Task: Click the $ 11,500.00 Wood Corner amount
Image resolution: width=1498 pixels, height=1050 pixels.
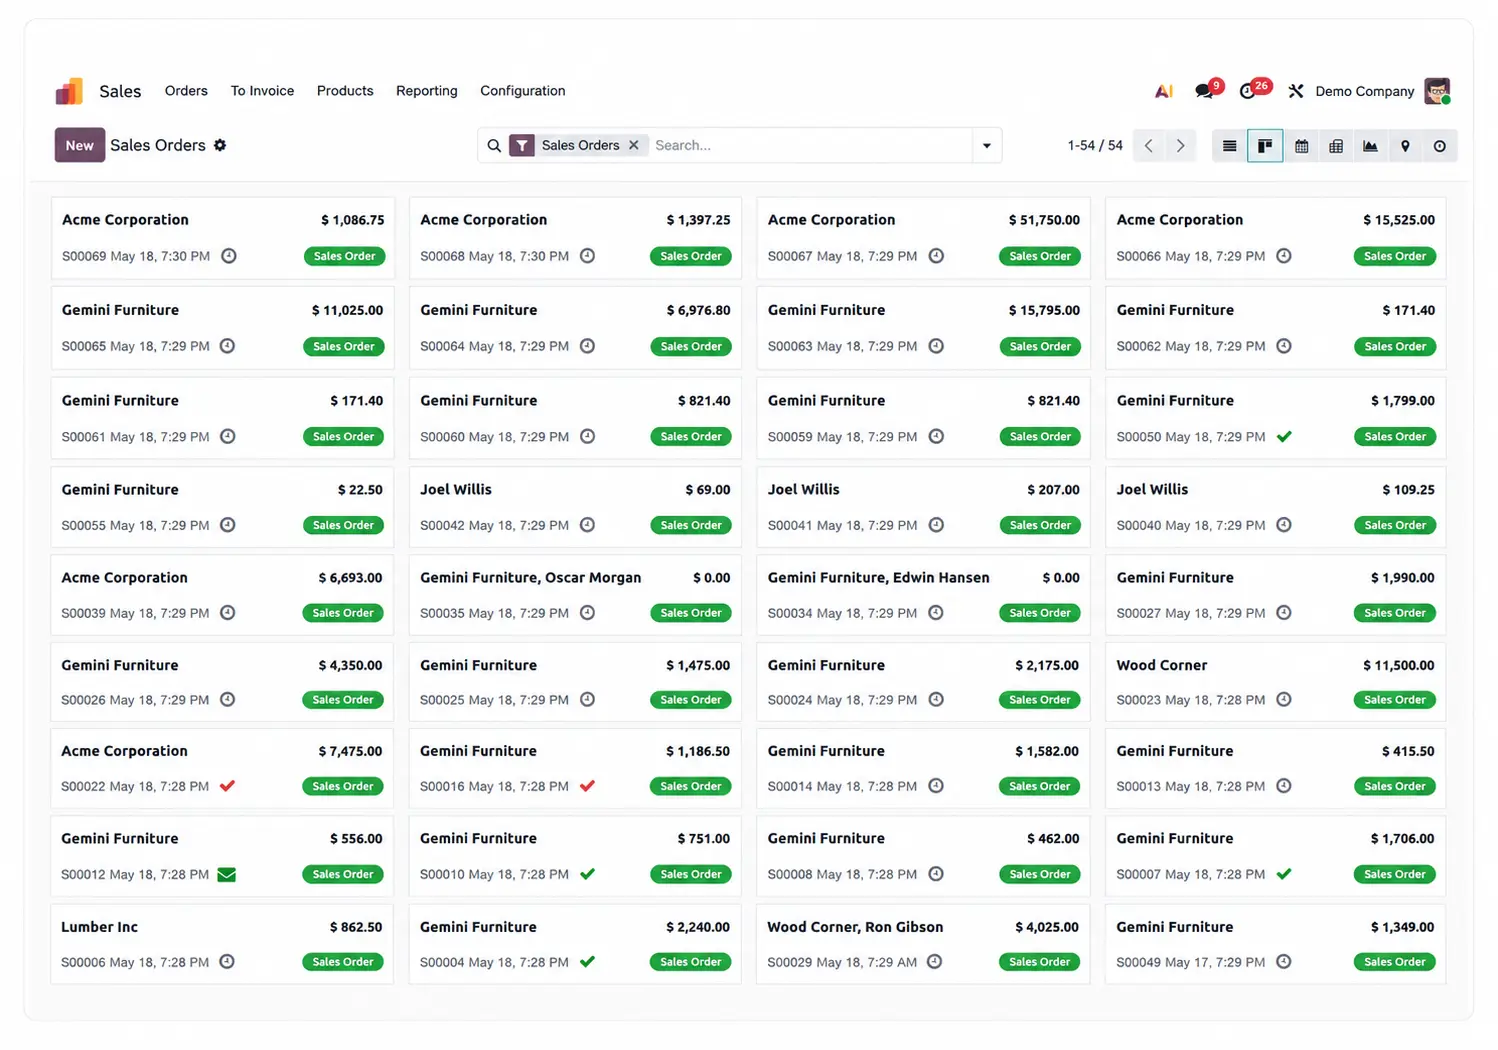Action: pos(1399,665)
